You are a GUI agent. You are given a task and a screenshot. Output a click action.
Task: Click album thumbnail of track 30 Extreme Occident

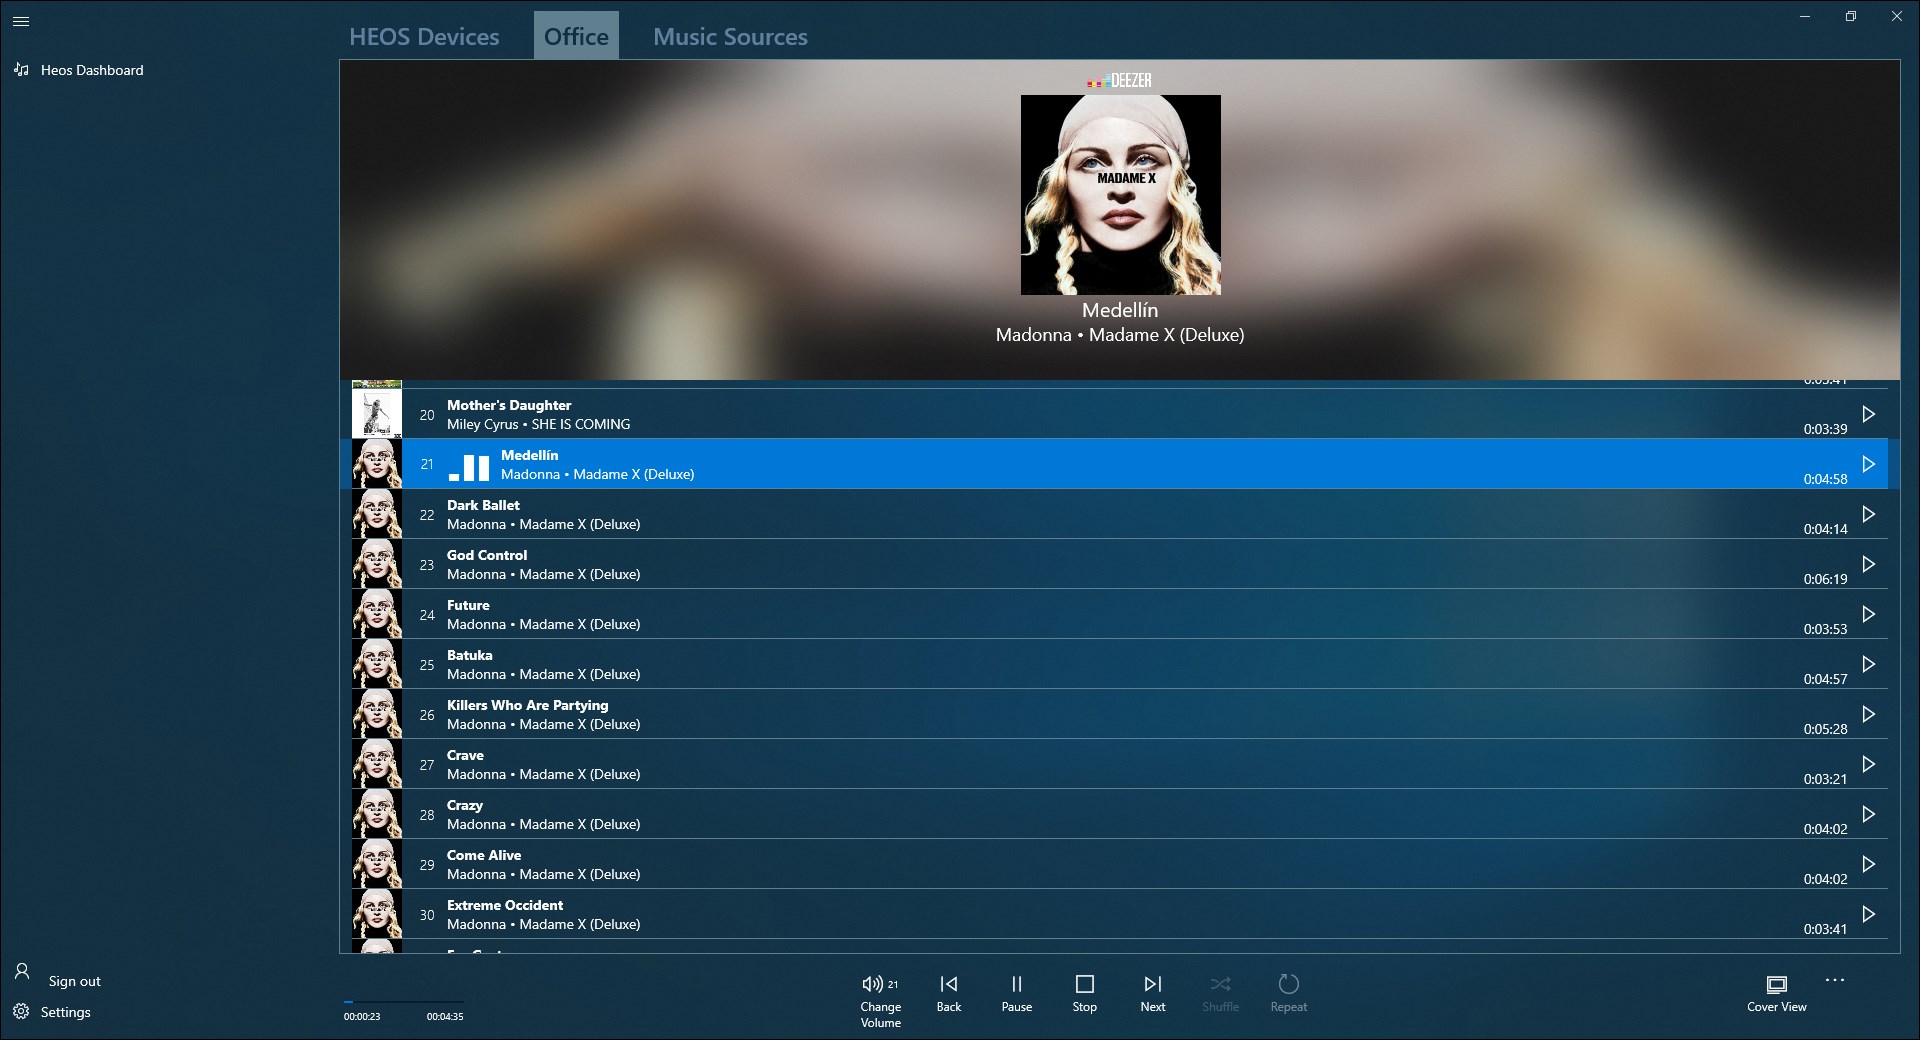(377, 914)
